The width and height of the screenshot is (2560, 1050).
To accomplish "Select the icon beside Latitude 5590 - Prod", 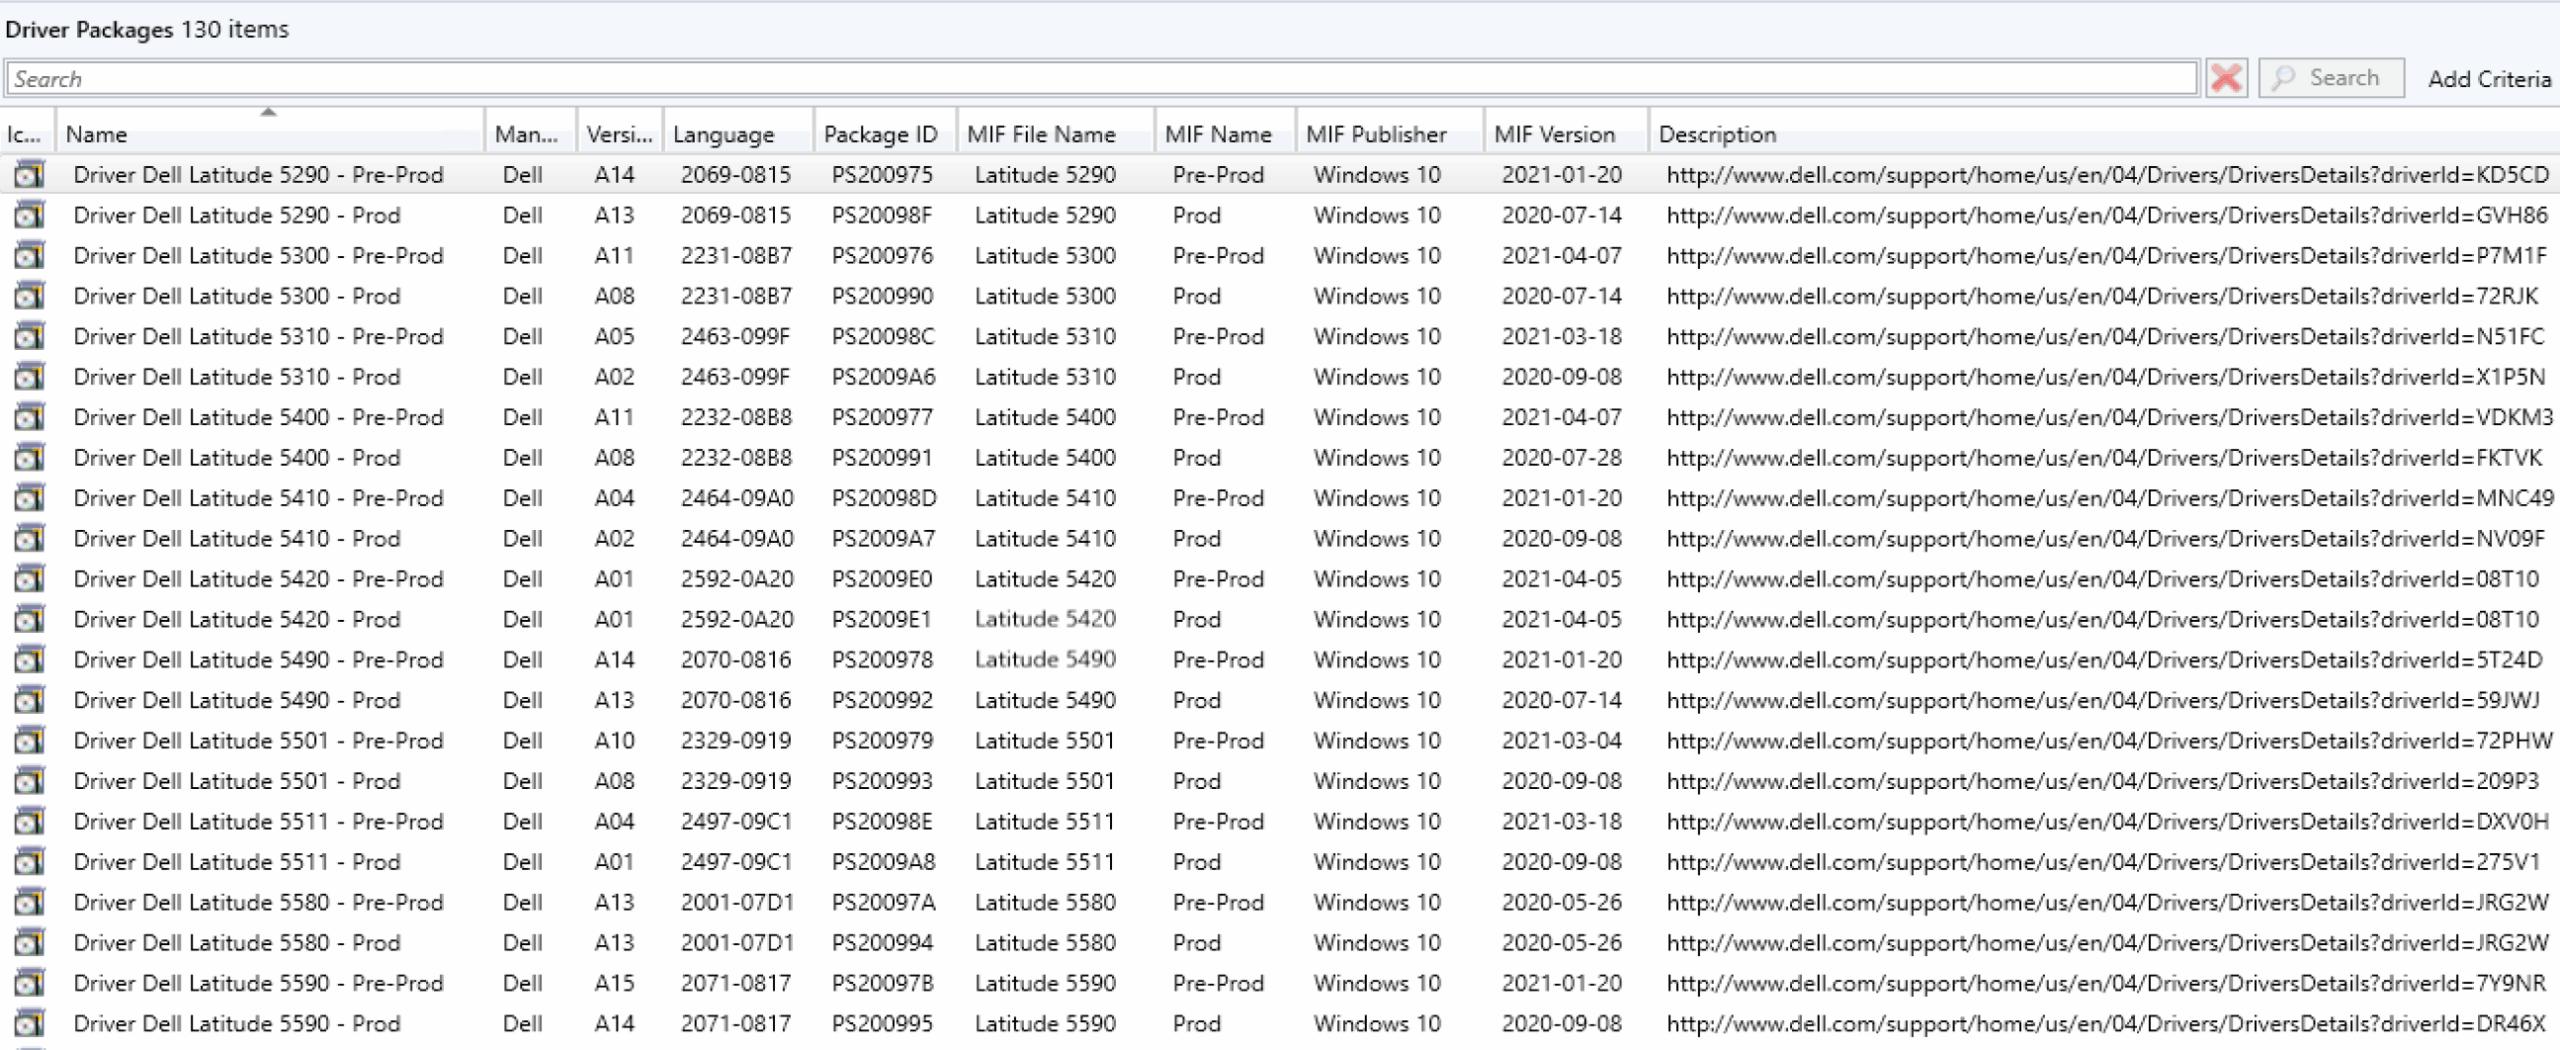I will click(x=29, y=1024).
